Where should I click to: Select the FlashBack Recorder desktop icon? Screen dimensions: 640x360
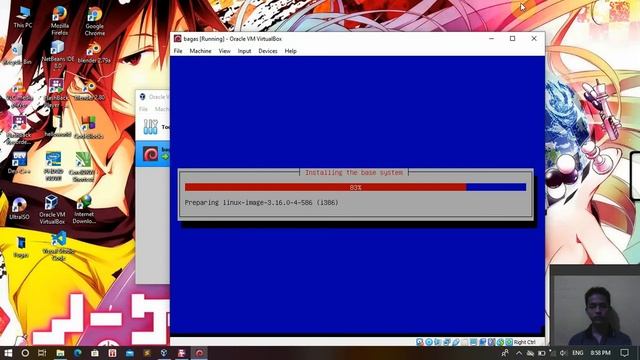click(18, 130)
